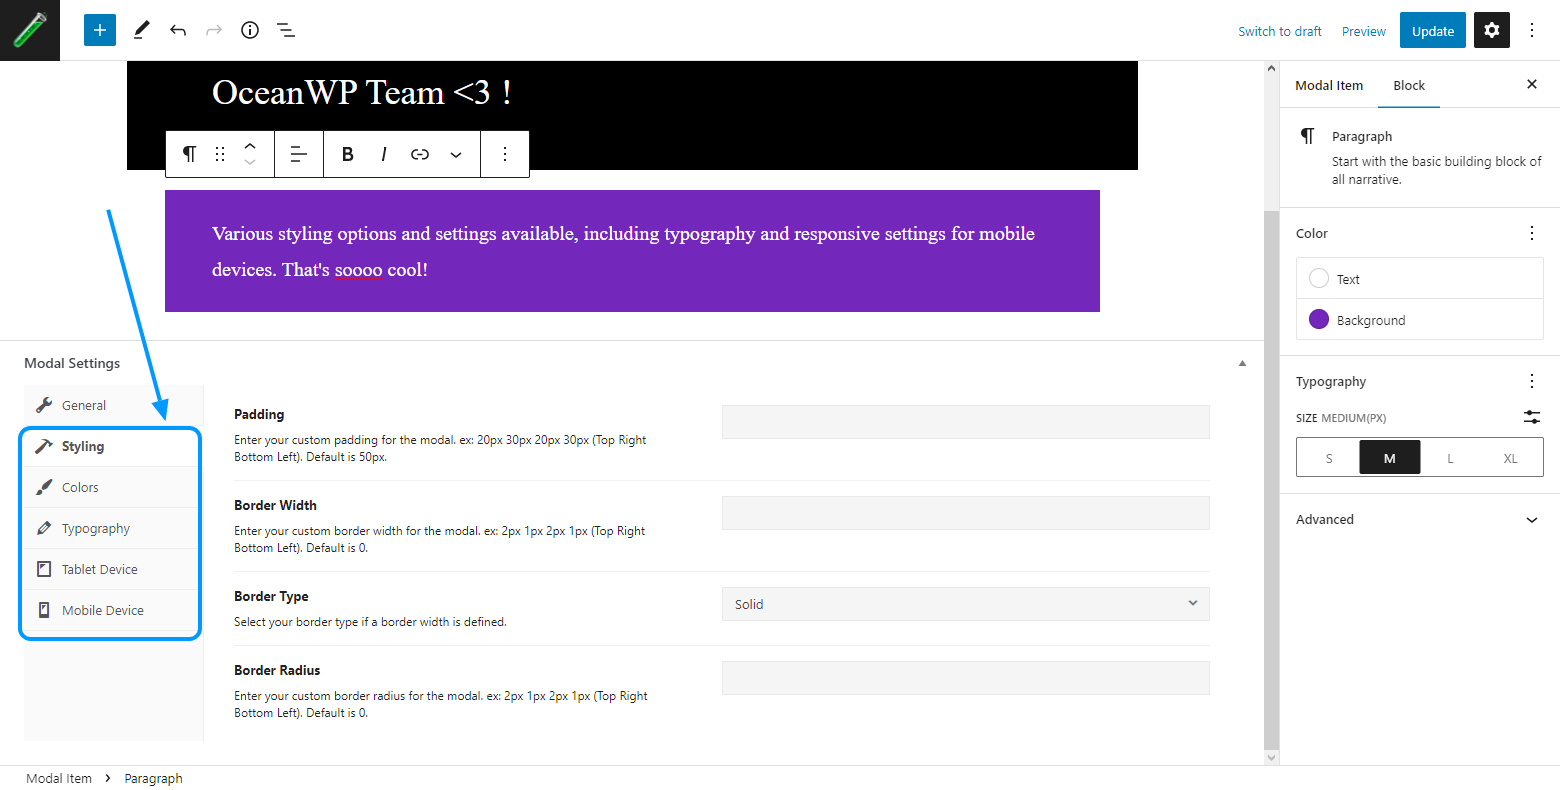The width and height of the screenshot is (1560, 790).
Task: Open editor settings gear icon
Action: click(x=1492, y=30)
